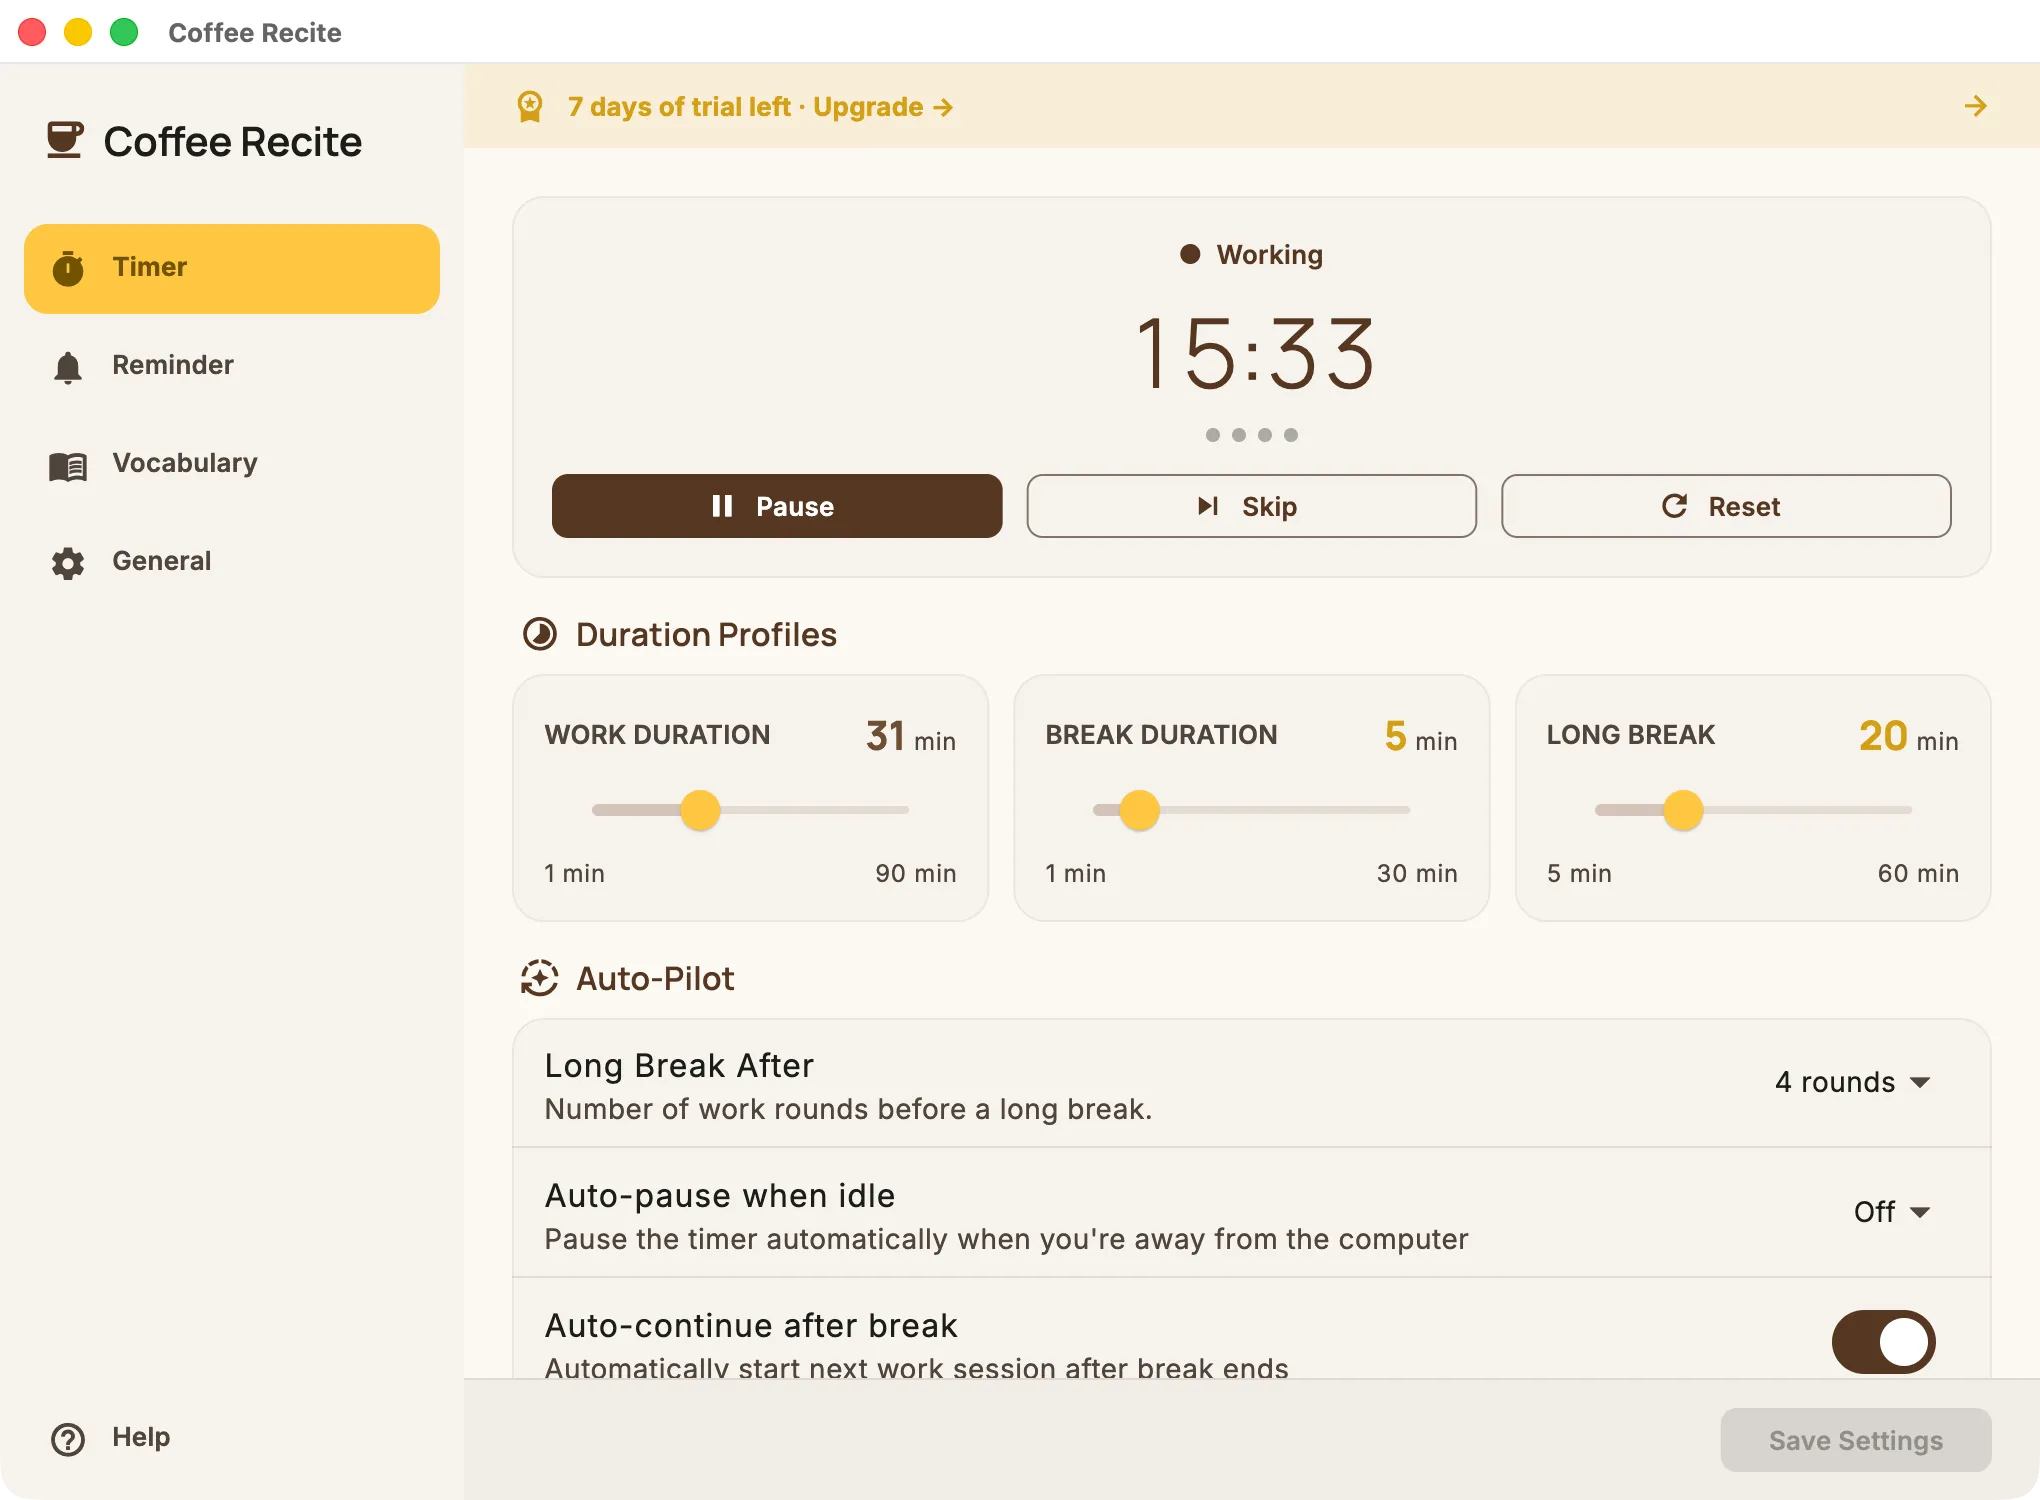Go to the Vocabulary section
This screenshot has height=1500, width=2040.
click(x=232, y=464)
